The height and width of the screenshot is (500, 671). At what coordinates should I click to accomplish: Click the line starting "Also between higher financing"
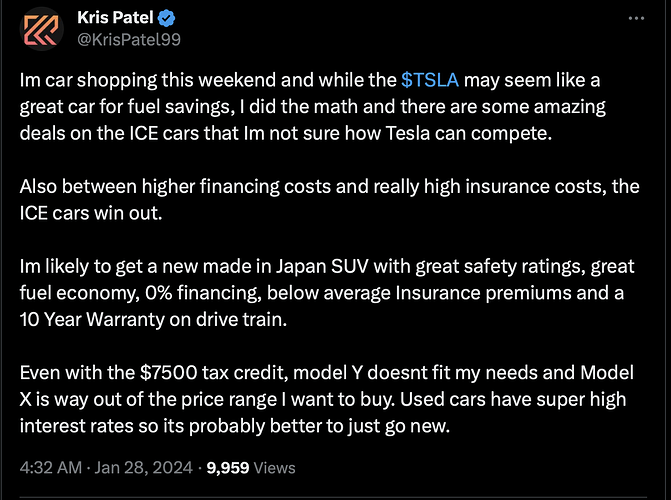tap(330, 187)
